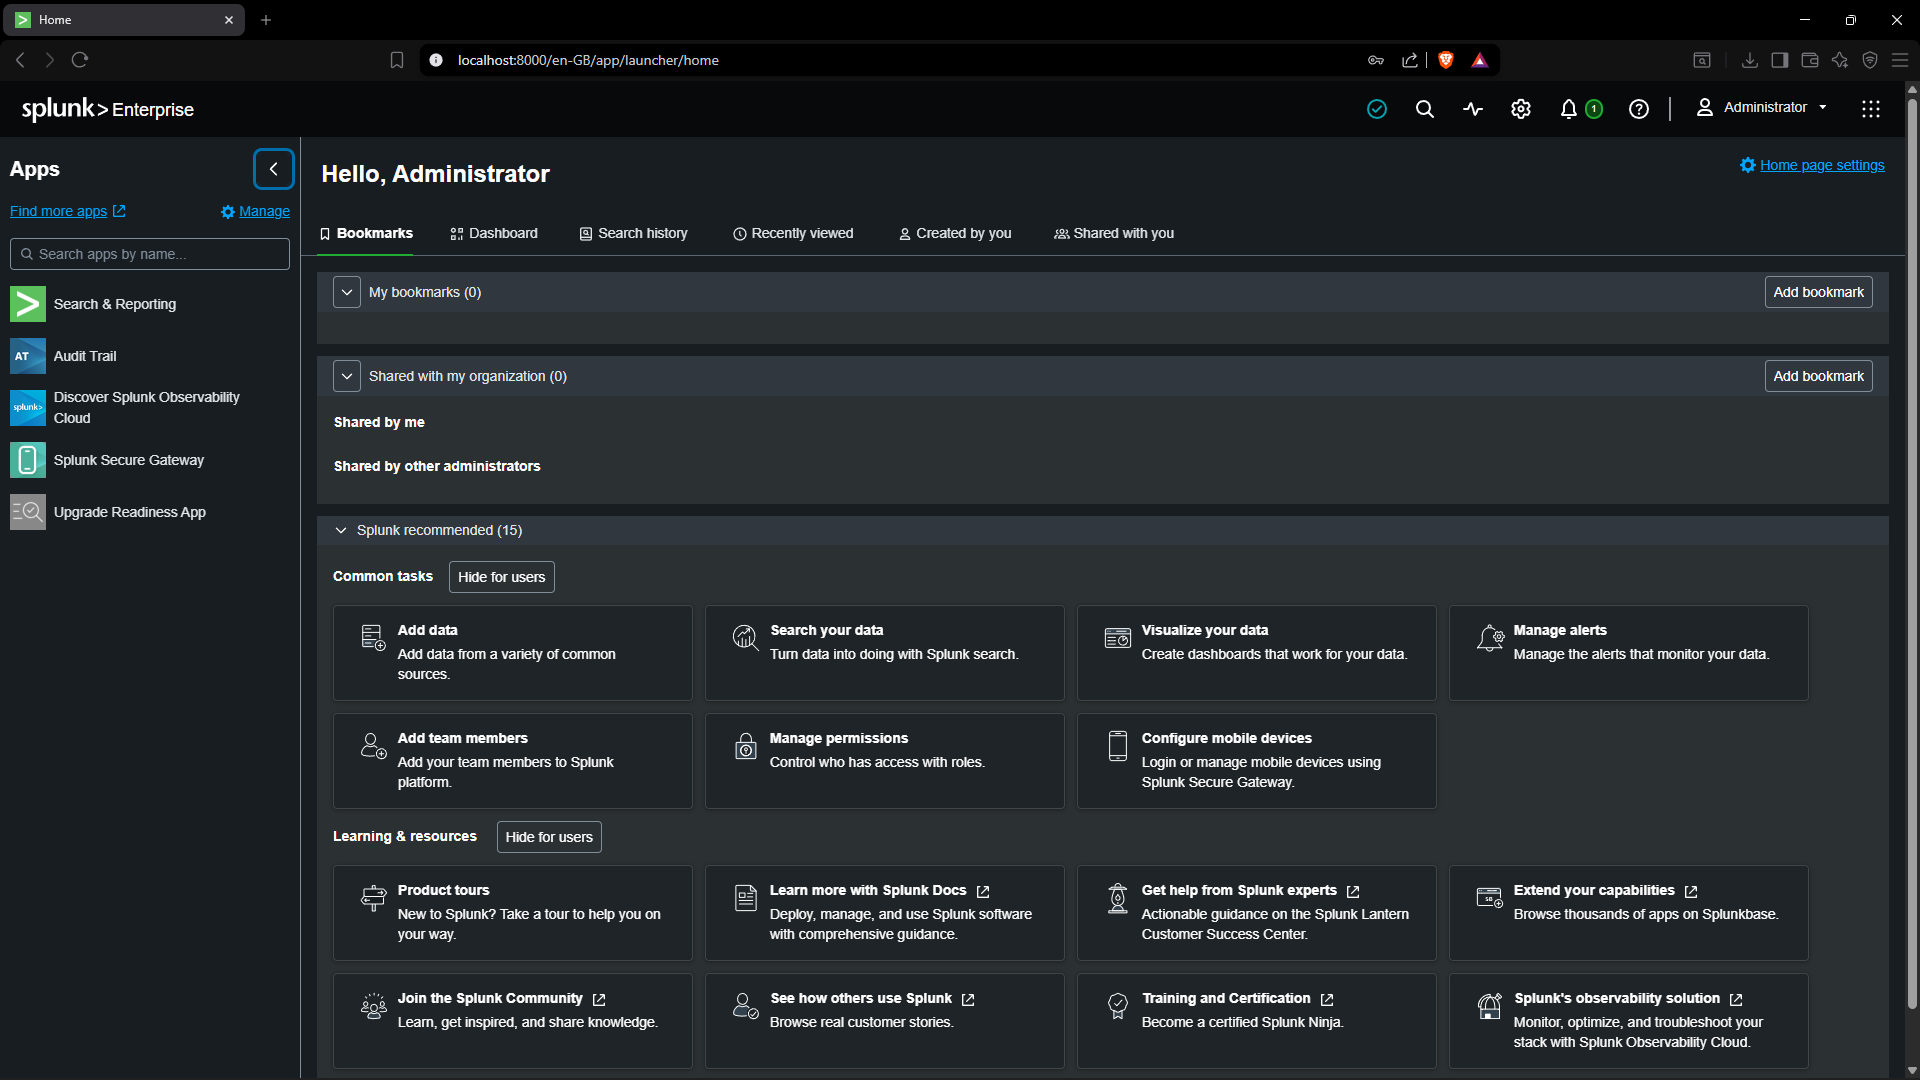Image resolution: width=1920 pixels, height=1080 pixels.
Task: Open the Manage apps link
Action: tap(255, 211)
